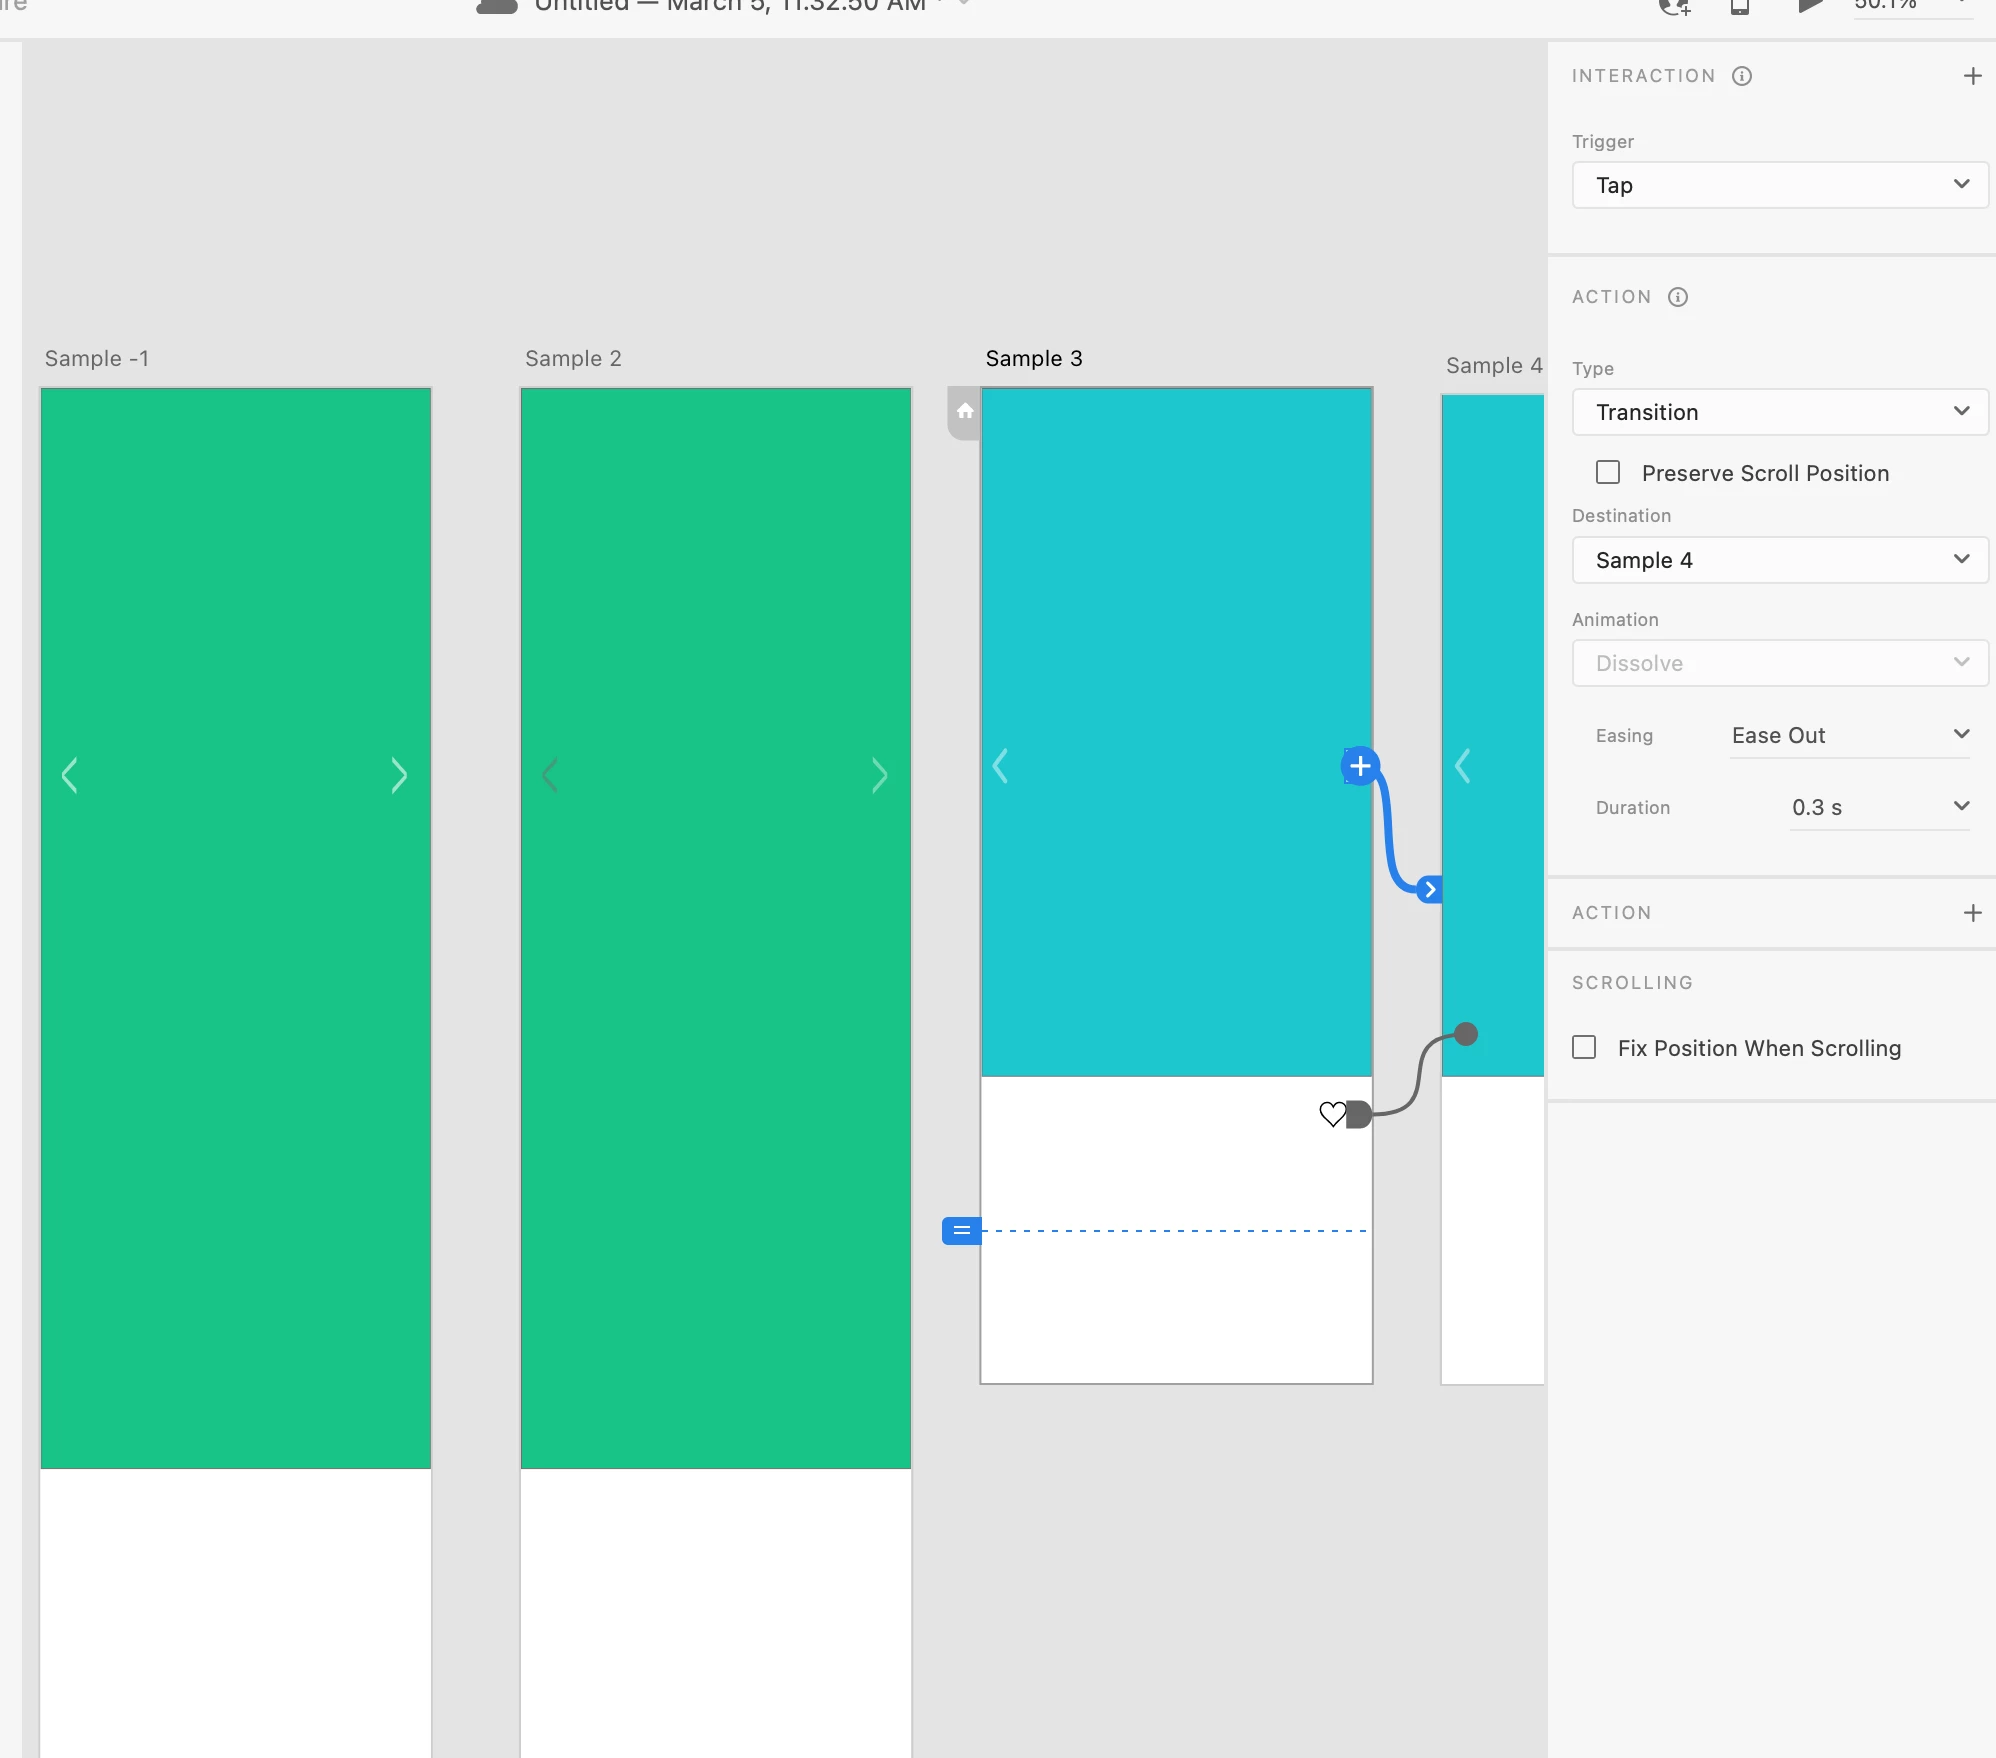Open the Easing dropdown set to Ease Out
Screen dimensions: 1996x1758
(x=1849, y=735)
